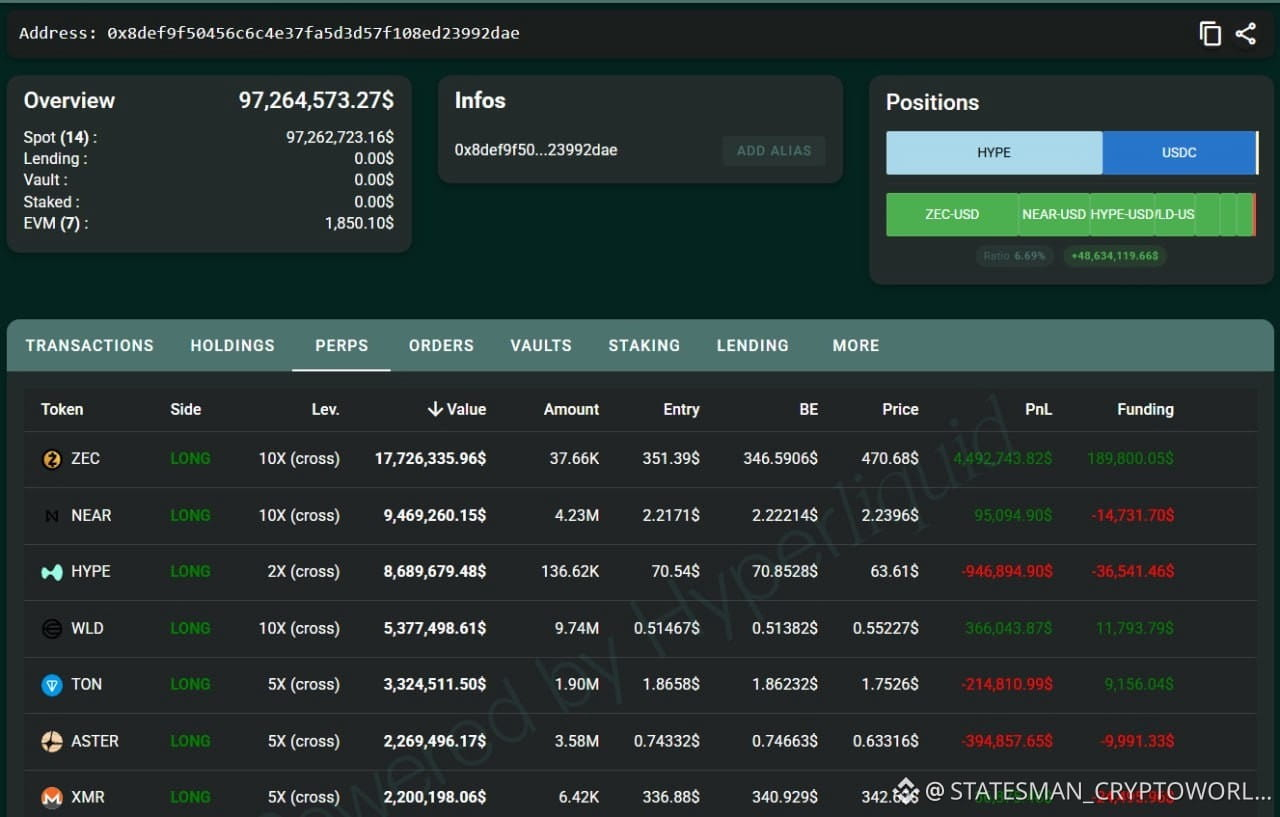Click the XMR token icon

(x=52, y=798)
